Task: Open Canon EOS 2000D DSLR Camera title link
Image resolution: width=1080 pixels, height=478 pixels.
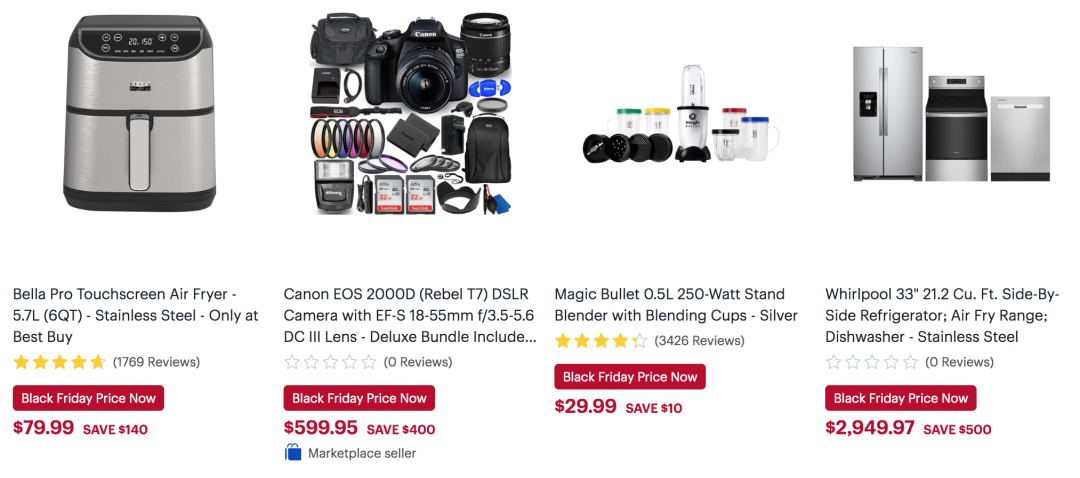Action: [410, 315]
